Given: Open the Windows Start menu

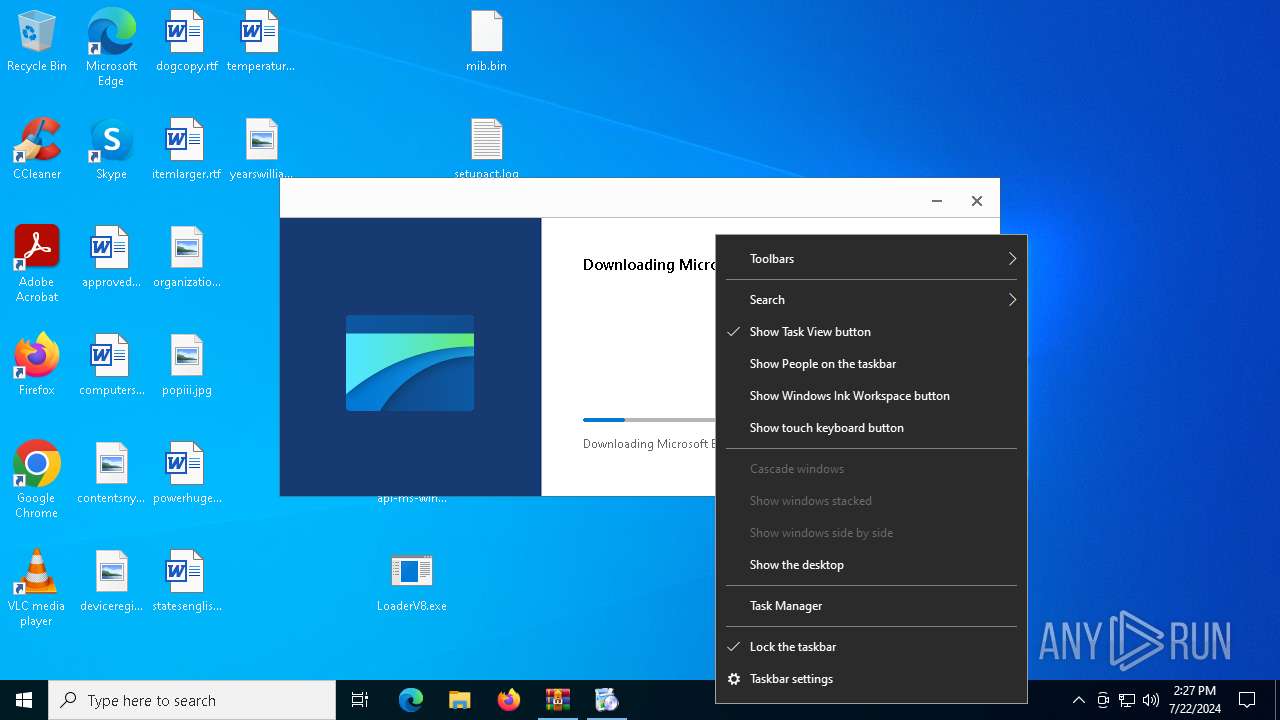Looking at the screenshot, I should pos(24,700).
